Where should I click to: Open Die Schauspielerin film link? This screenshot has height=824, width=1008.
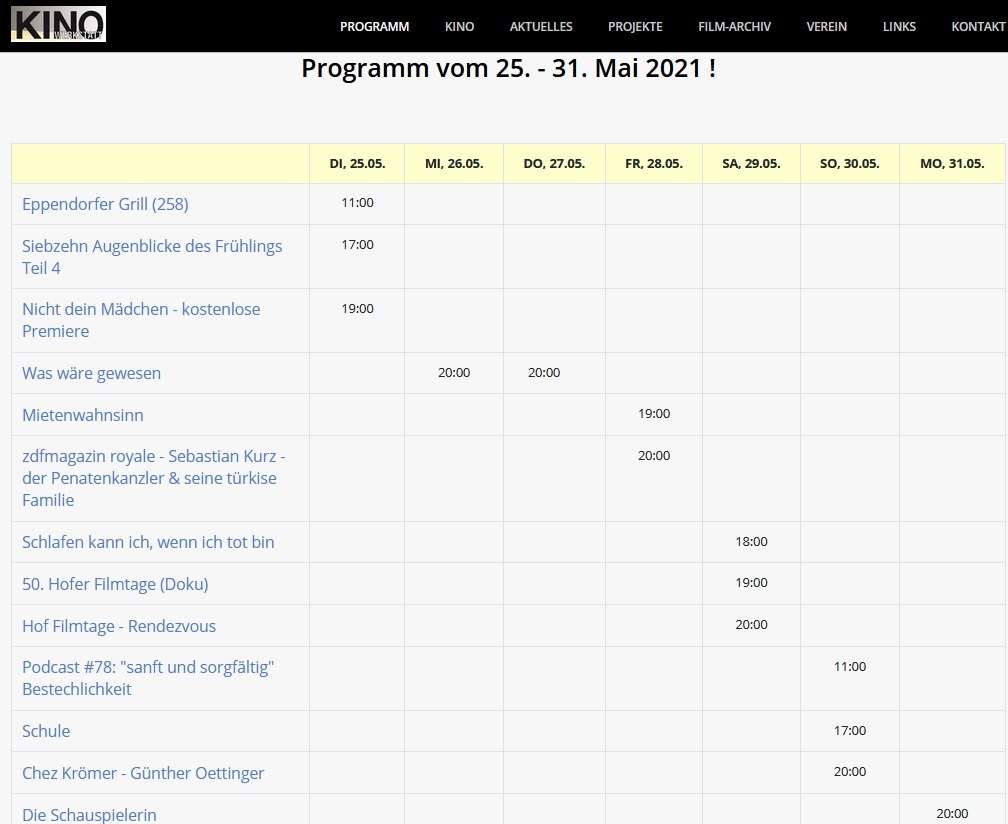(x=89, y=814)
